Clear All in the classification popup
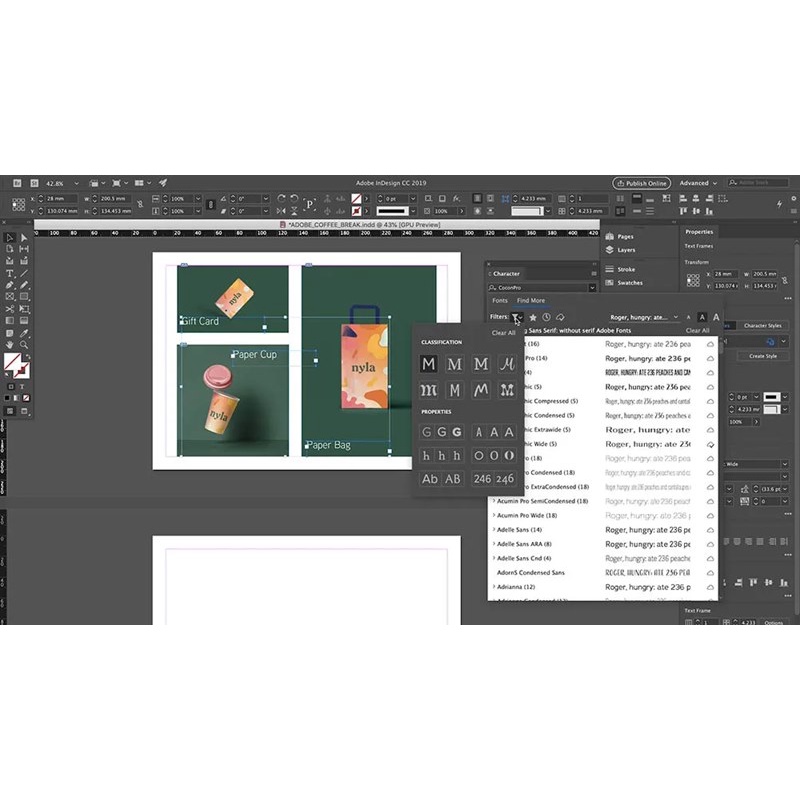 point(503,333)
